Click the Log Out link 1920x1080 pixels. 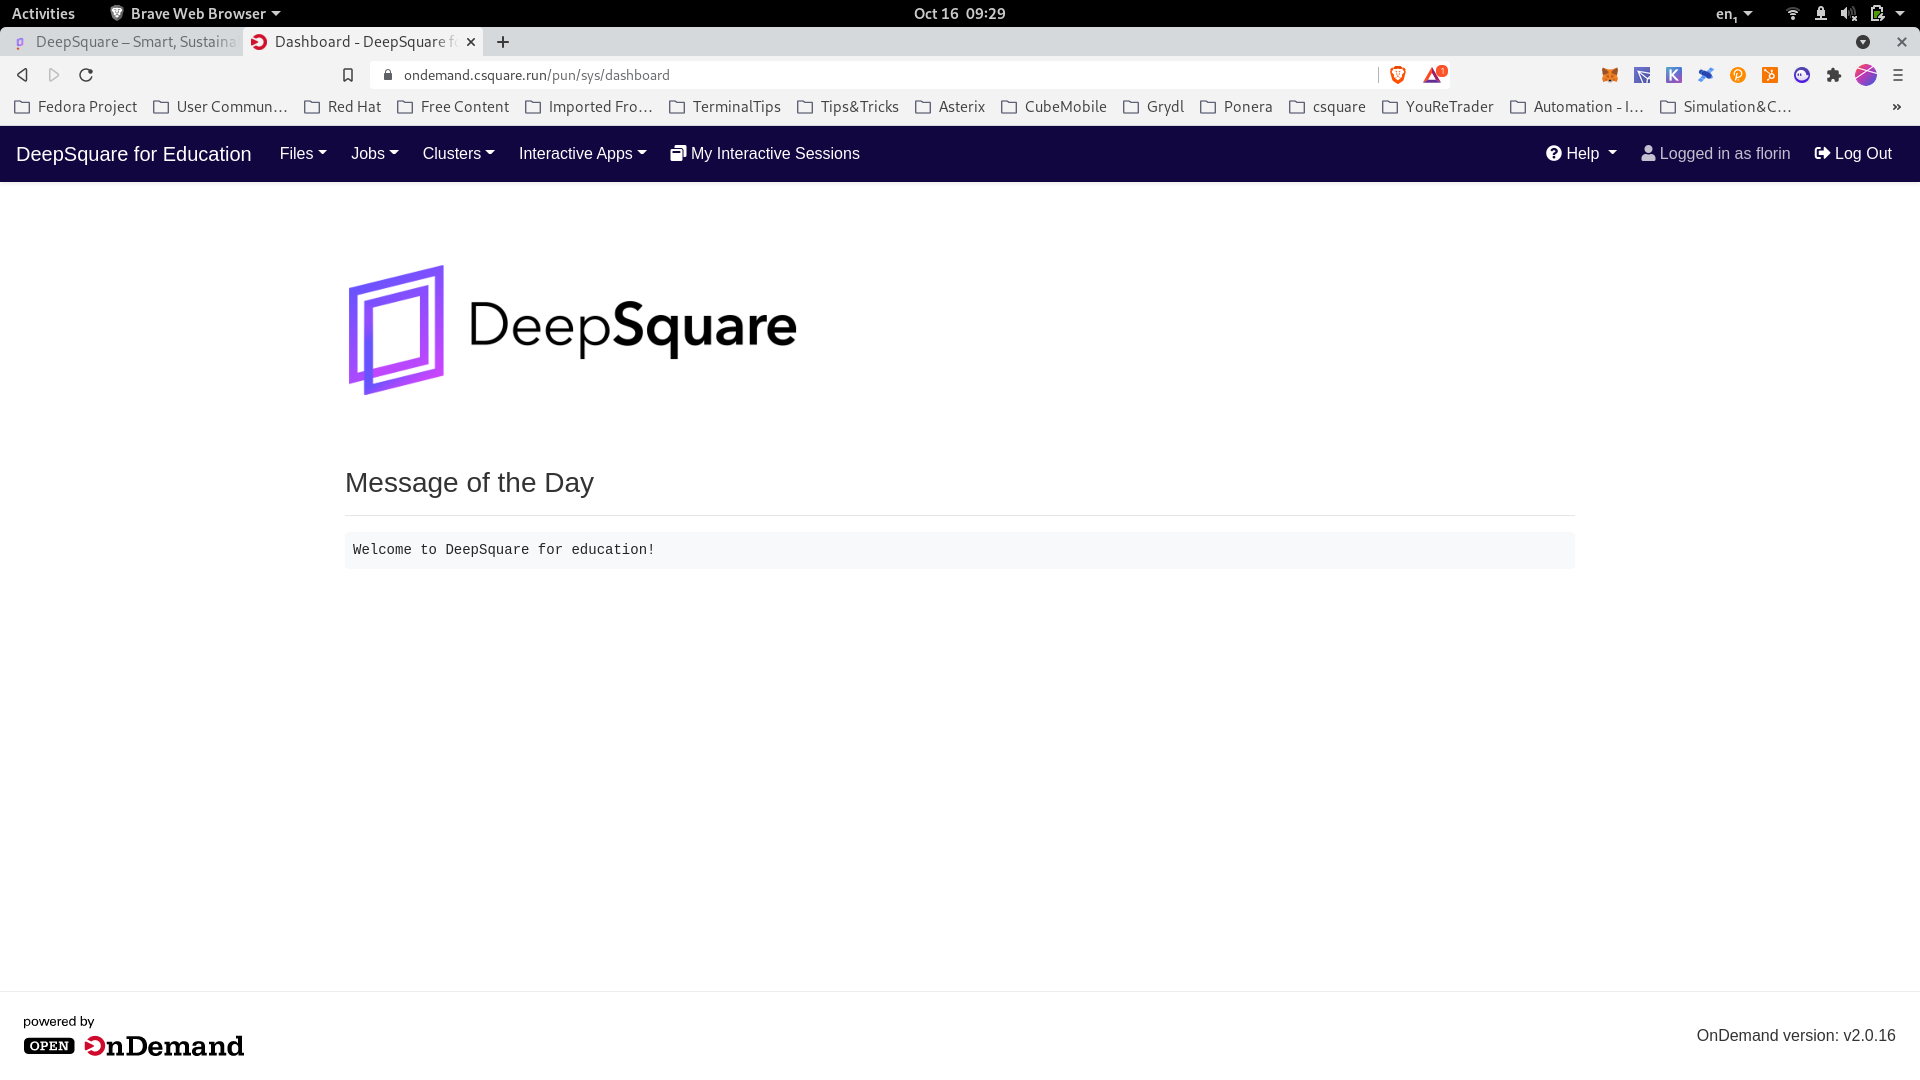(x=1853, y=154)
